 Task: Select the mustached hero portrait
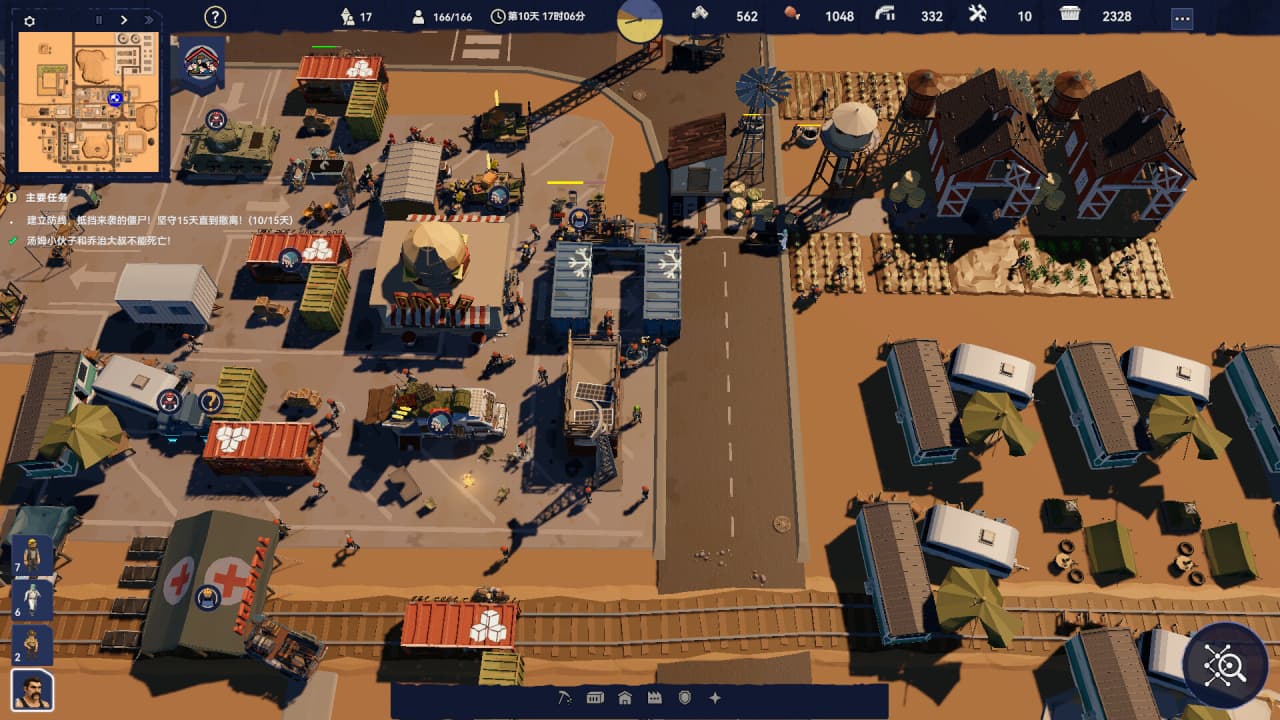pyautogui.click(x=32, y=690)
